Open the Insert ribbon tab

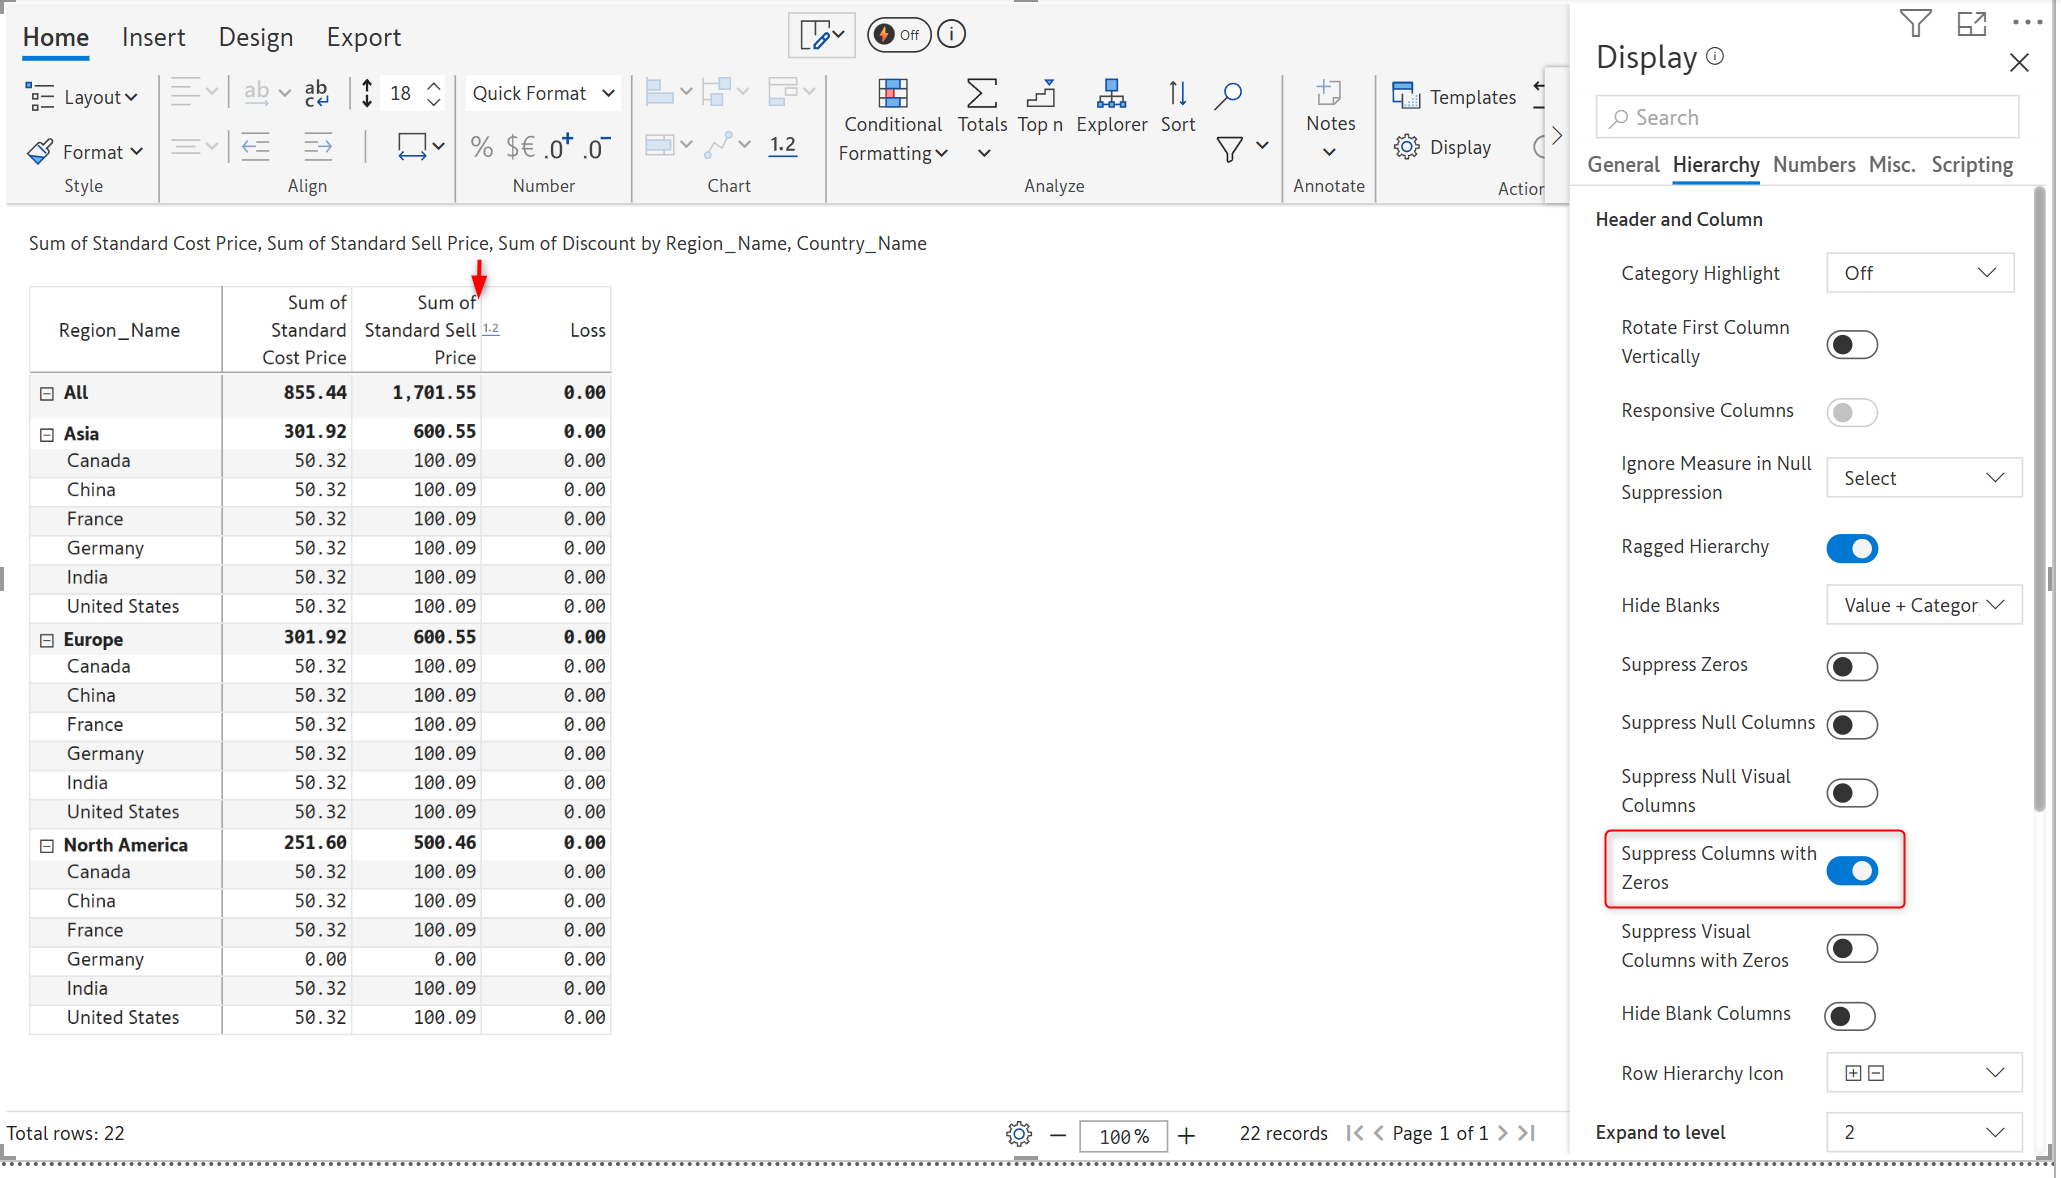click(153, 37)
